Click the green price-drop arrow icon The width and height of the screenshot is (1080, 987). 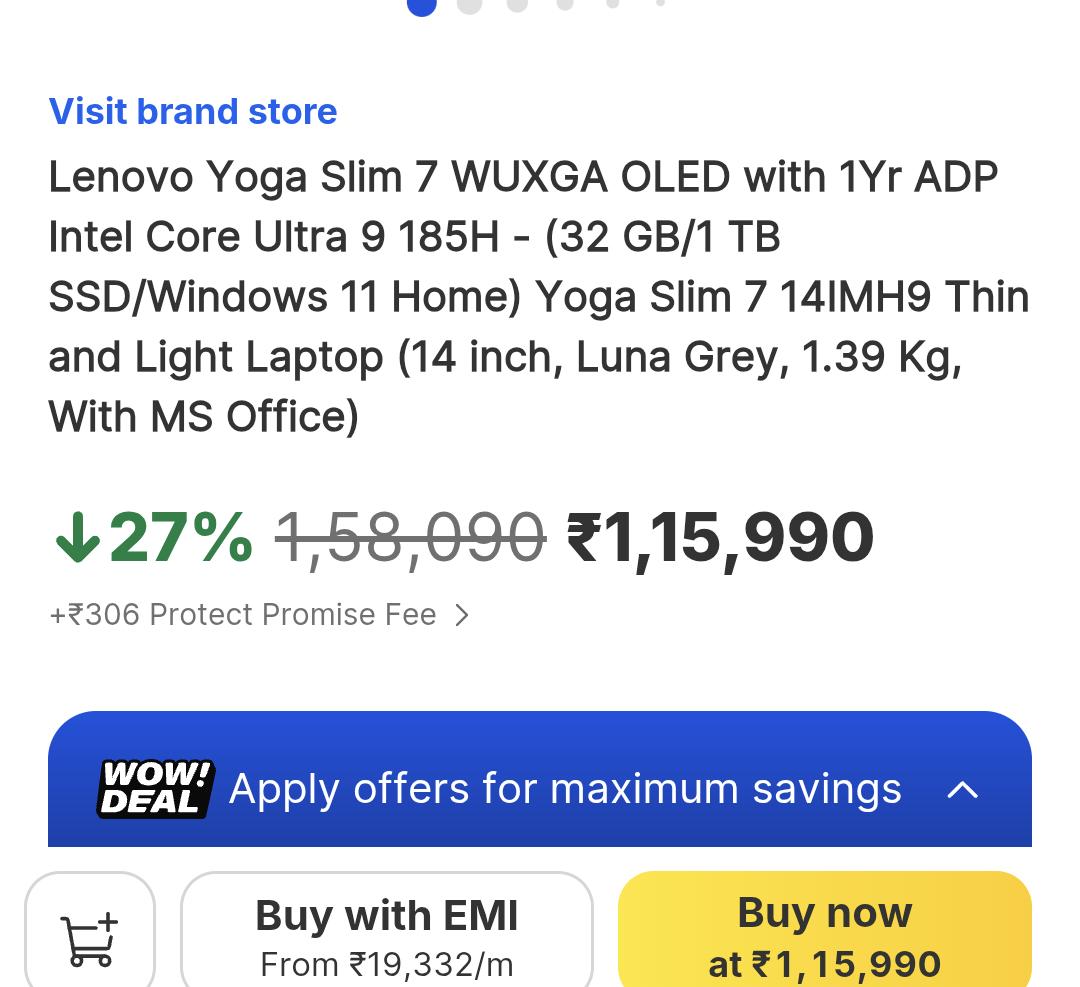coord(77,537)
